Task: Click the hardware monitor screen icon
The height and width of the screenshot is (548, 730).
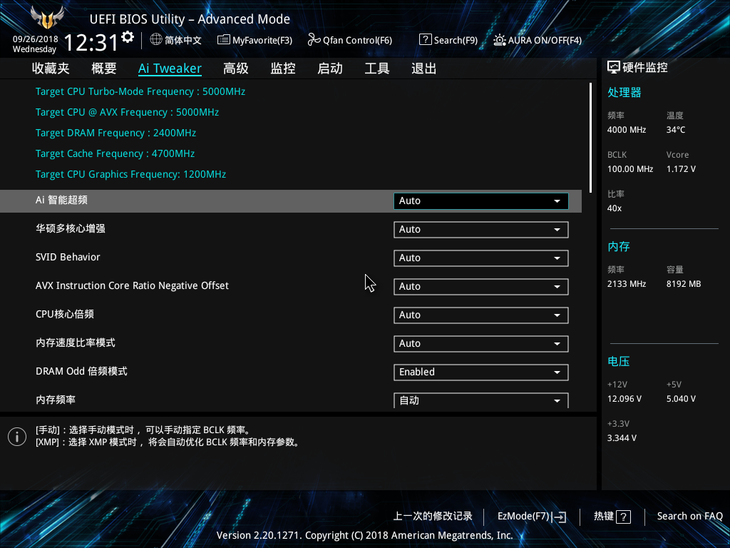Action: (614, 68)
